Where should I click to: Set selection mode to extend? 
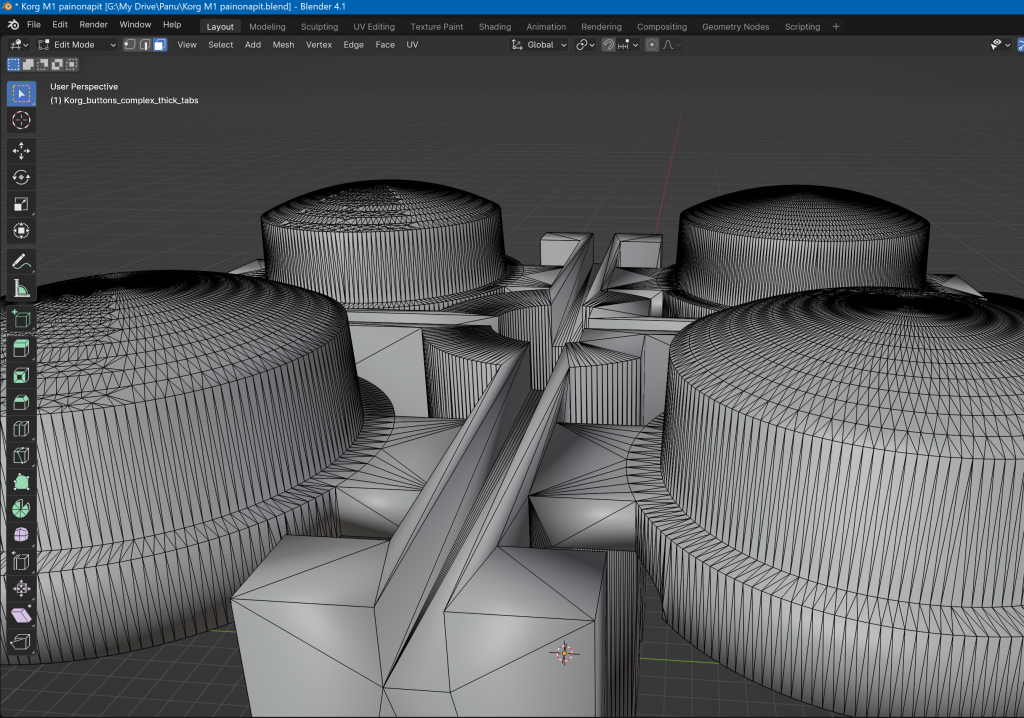click(28, 64)
